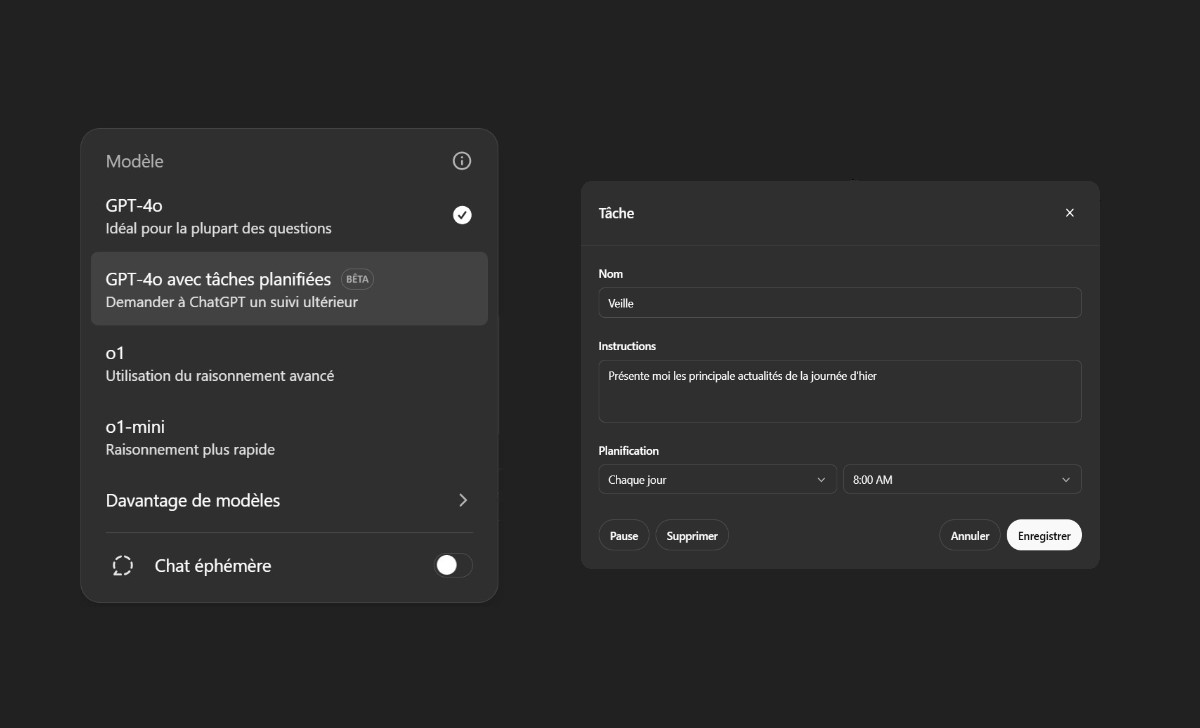Viewport: 1200px width, 728px height.
Task: Select GPT-4o avec tâches planifiées
Action: coord(289,289)
